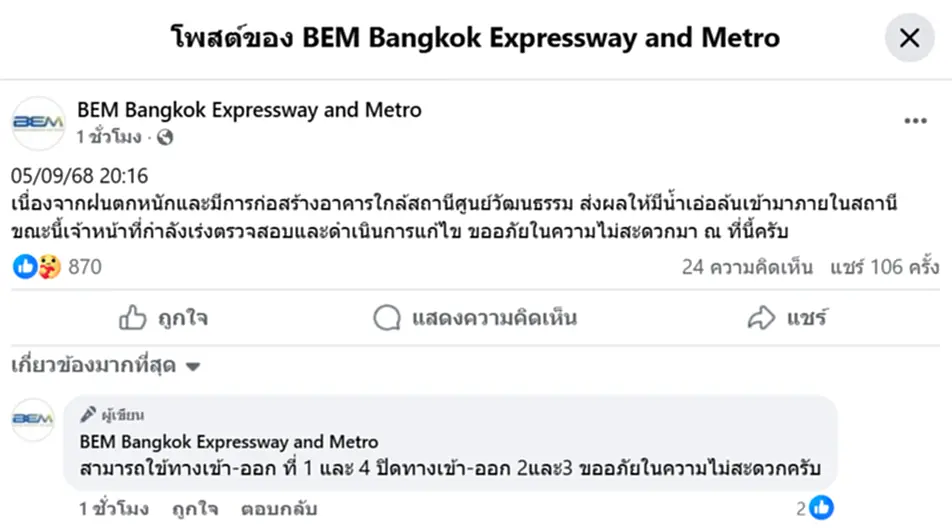Click the แสดงความคิดเห็น comment button
This screenshot has width=952, height=531.
(475, 317)
